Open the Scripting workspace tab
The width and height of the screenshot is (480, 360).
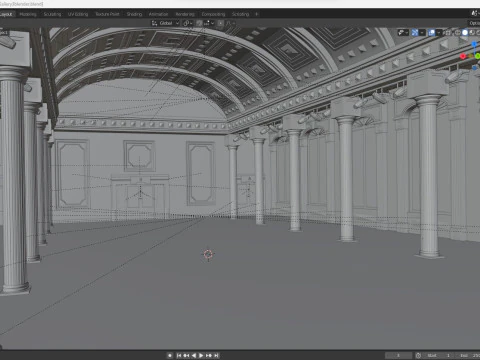pyautogui.click(x=240, y=14)
